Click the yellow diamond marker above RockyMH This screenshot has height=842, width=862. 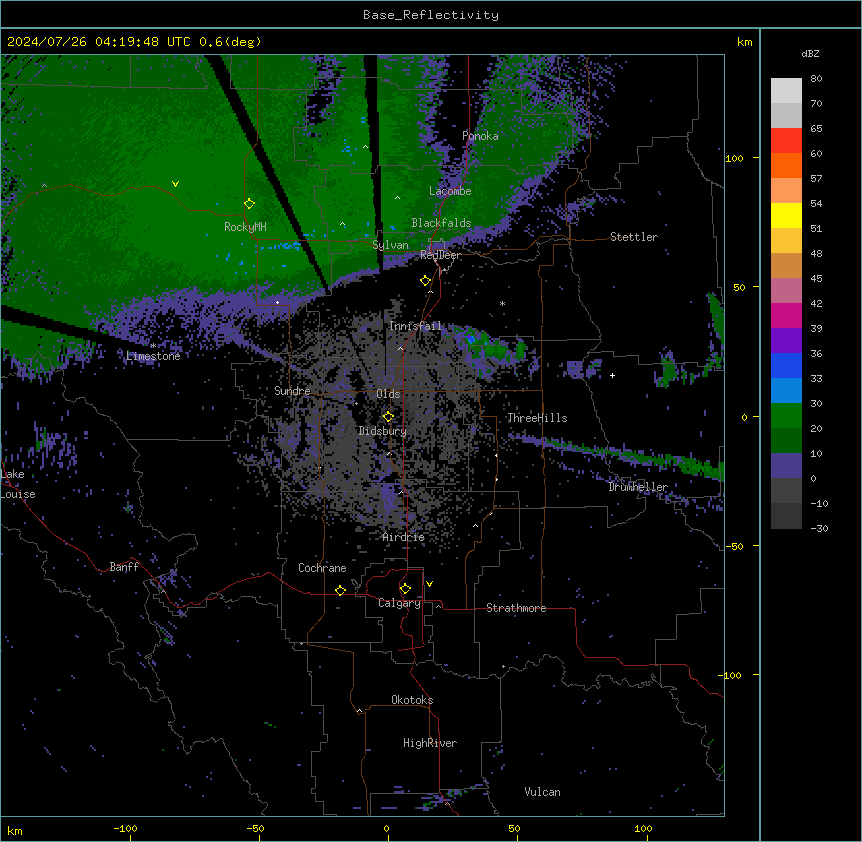point(249,203)
